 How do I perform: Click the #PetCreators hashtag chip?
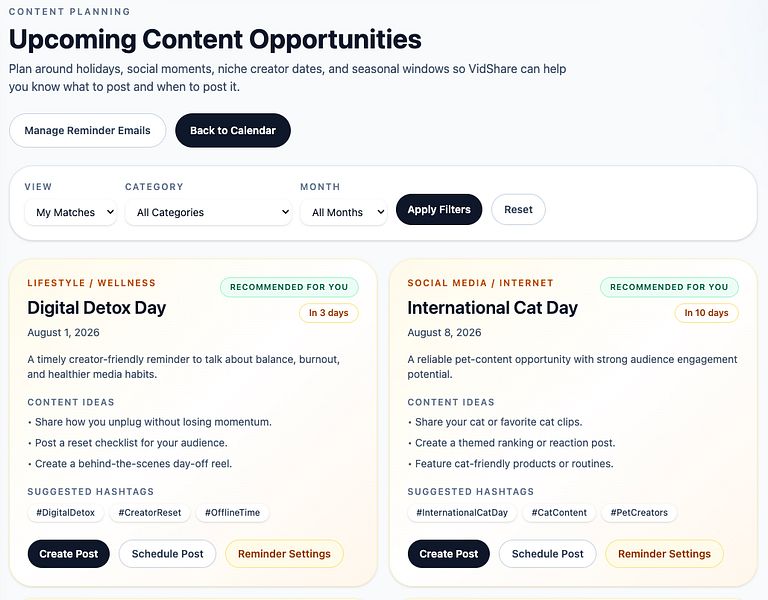pyautogui.click(x=639, y=513)
